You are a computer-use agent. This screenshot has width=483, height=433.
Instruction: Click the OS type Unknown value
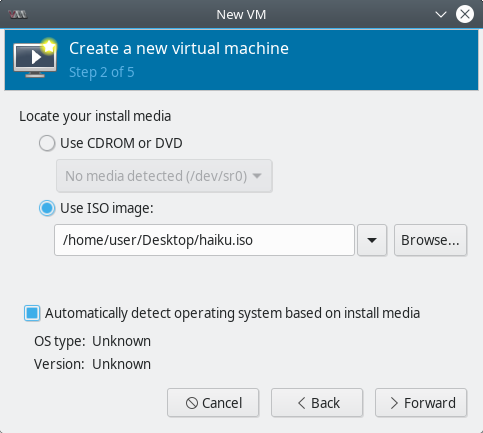[121, 341]
